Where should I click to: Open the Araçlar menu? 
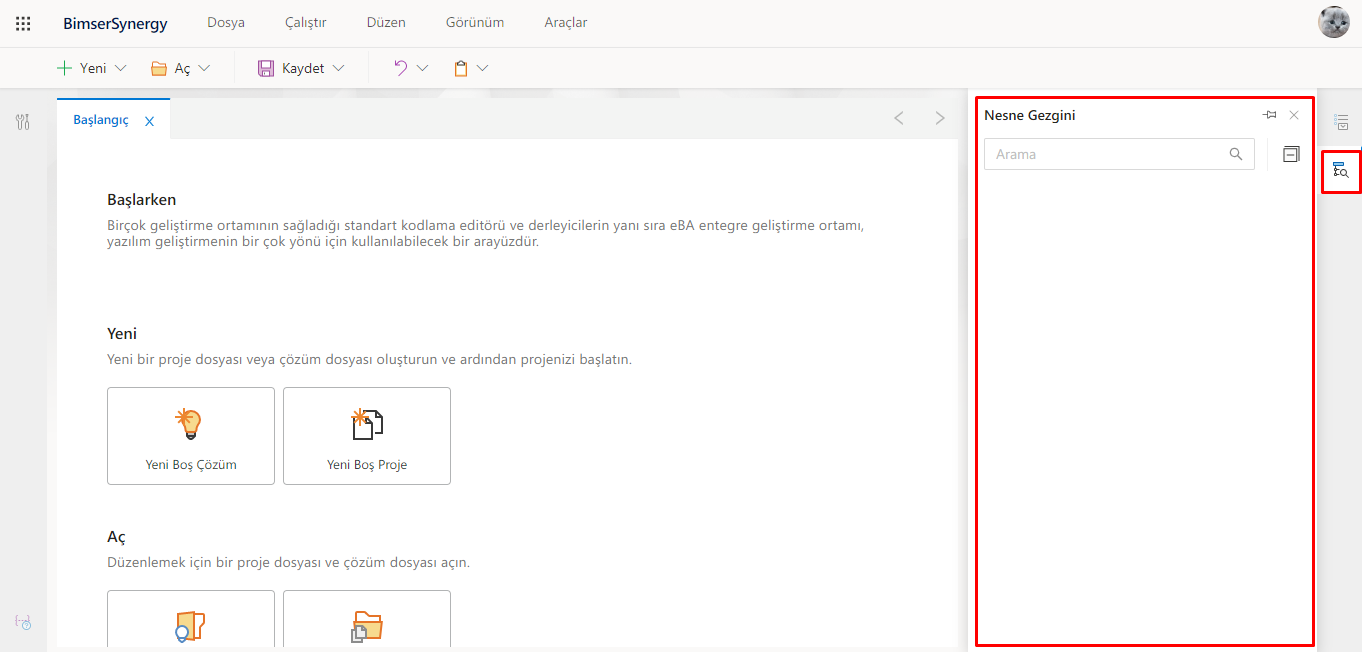pyautogui.click(x=566, y=23)
